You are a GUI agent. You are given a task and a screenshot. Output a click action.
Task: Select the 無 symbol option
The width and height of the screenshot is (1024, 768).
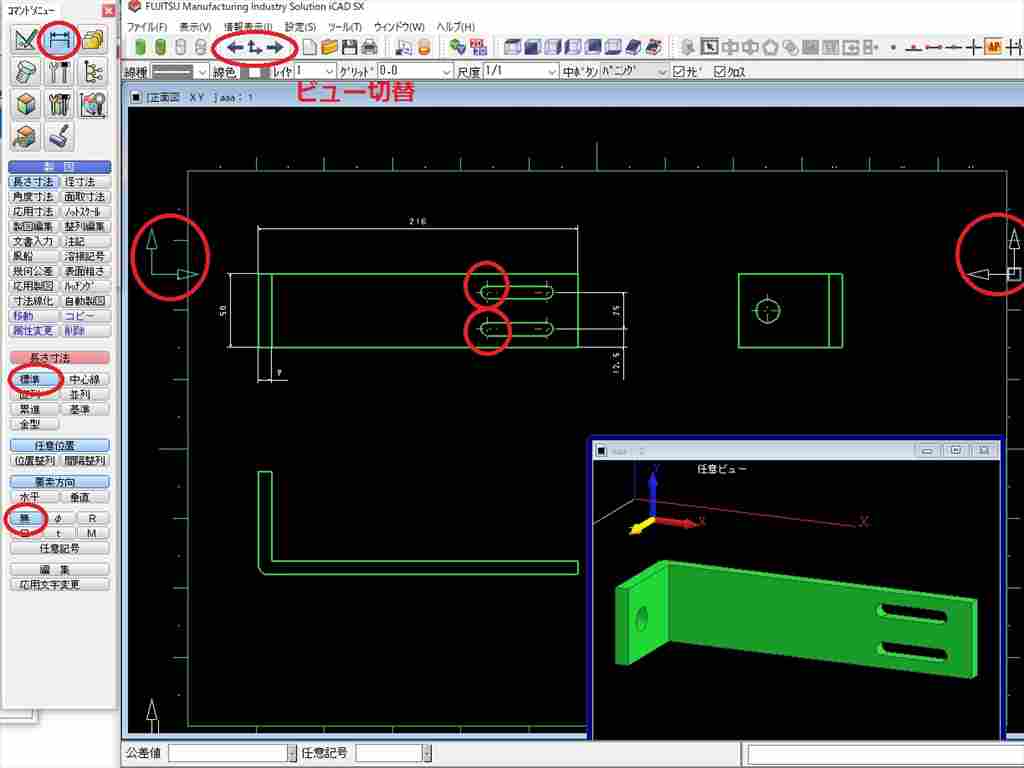(x=25, y=519)
